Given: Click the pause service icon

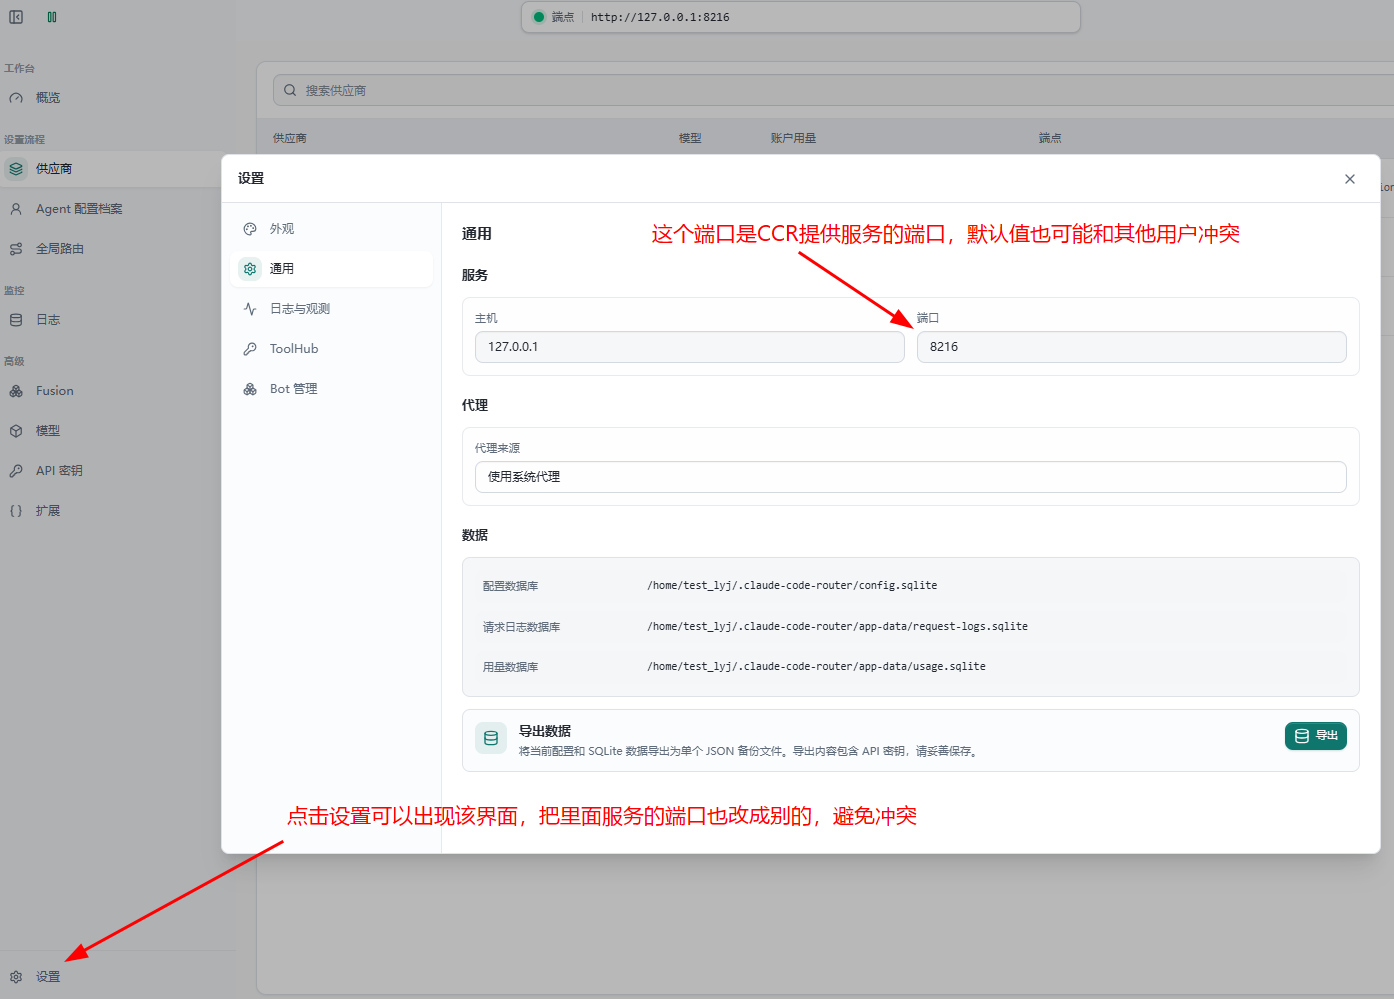Looking at the screenshot, I should [52, 17].
